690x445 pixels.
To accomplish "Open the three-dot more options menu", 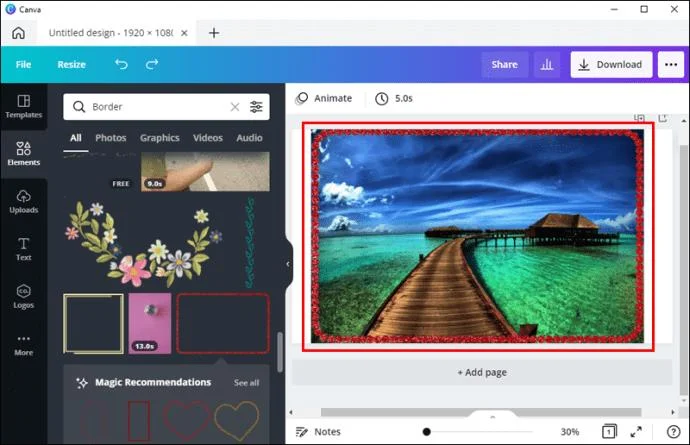I will (x=670, y=65).
